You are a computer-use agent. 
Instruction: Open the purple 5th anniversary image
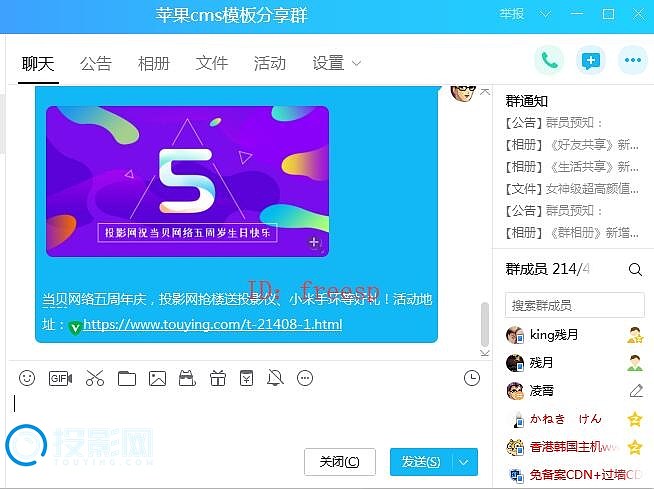[187, 181]
